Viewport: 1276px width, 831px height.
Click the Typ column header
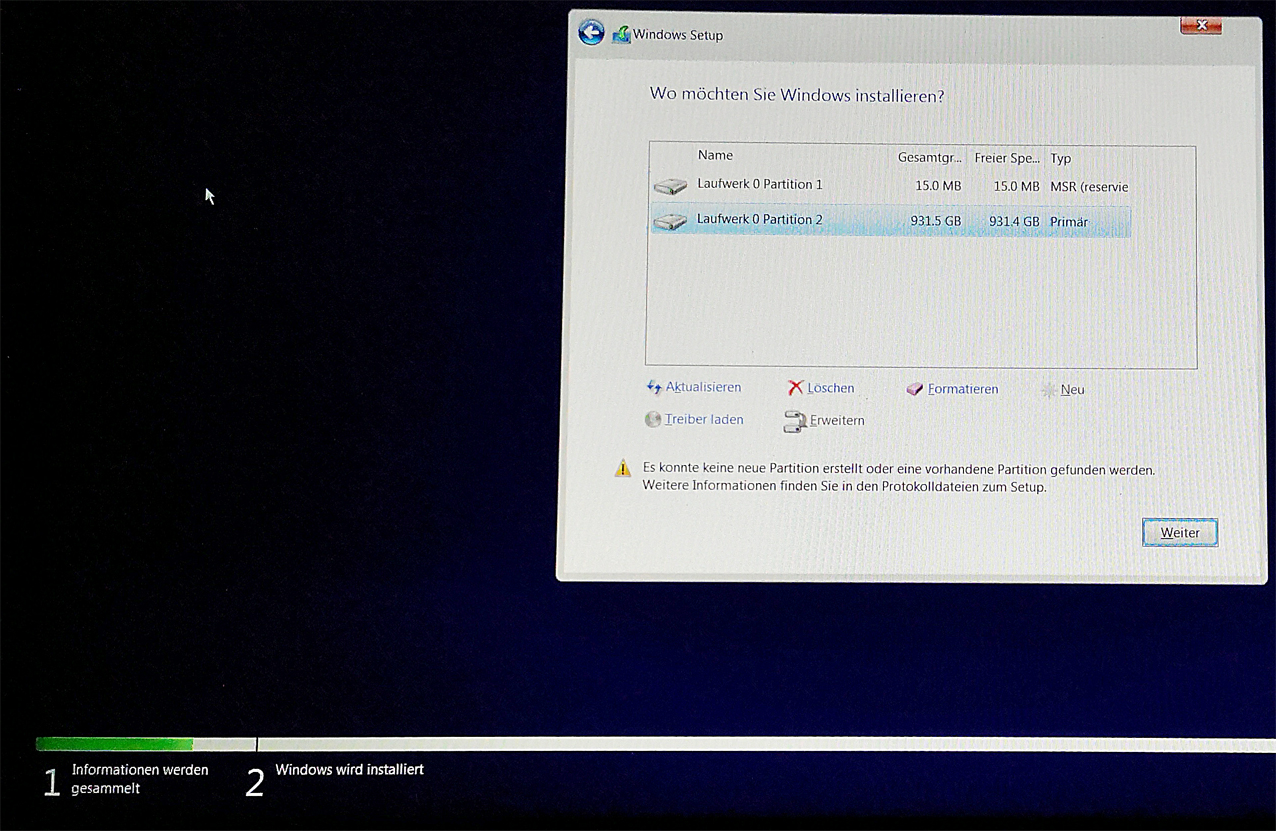(1061, 159)
